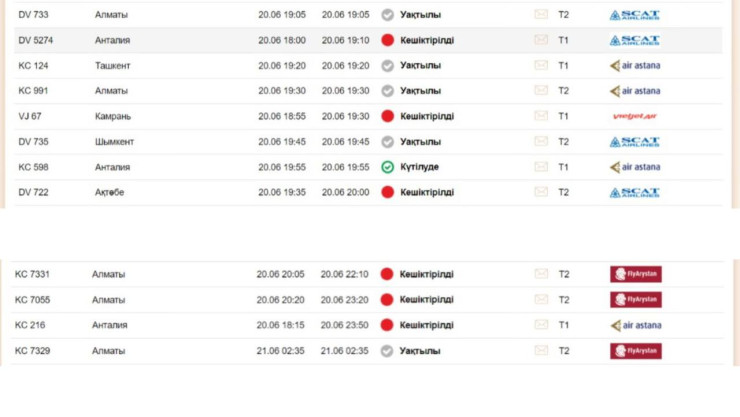Click SCAT Airlines logo for DV 5274
This screenshot has width=740, height=417.
click(634, 40)
